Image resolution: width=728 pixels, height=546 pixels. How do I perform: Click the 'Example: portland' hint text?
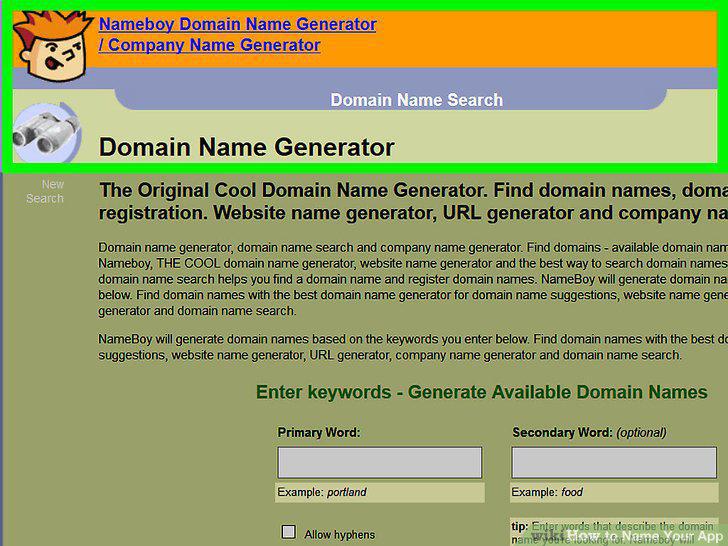322,492
